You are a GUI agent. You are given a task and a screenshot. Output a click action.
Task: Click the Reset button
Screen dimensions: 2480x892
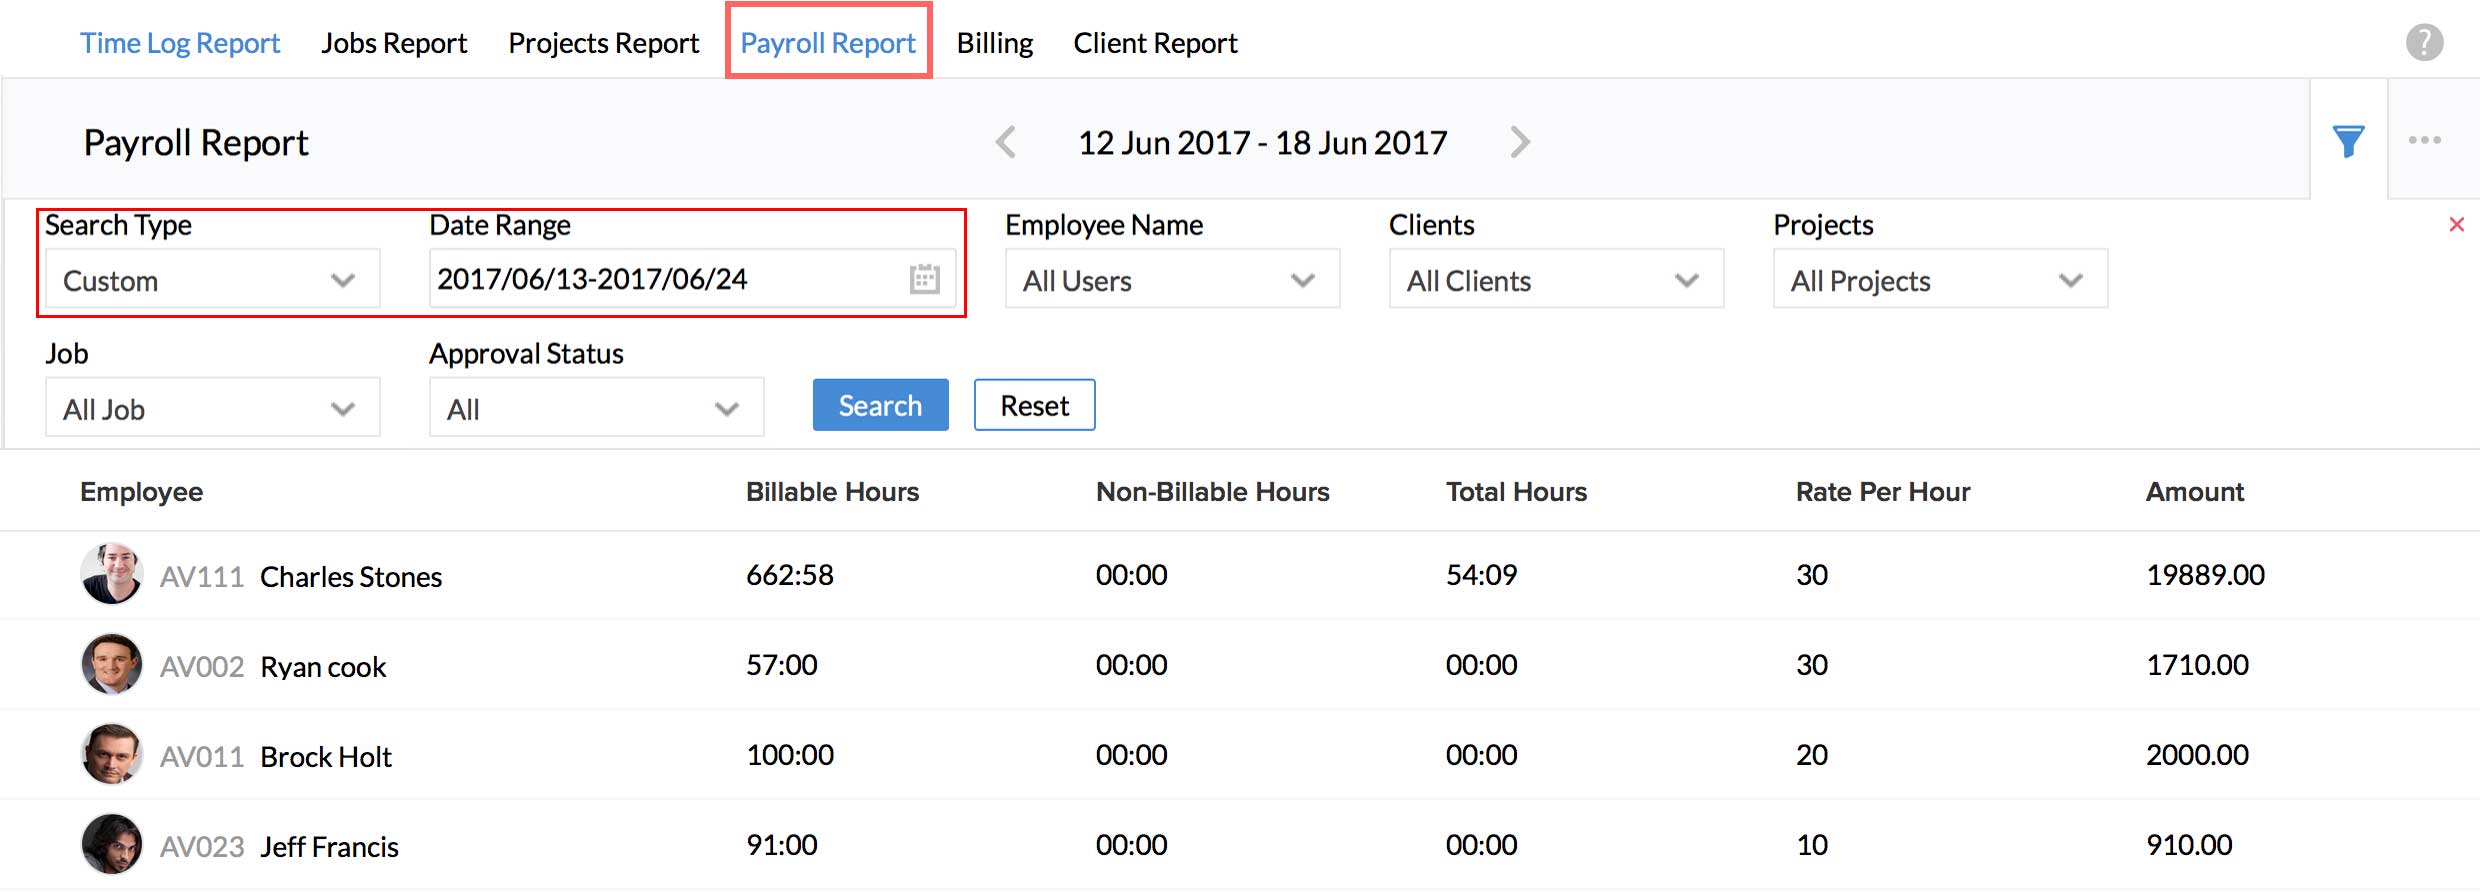(x=1034, y=405)
